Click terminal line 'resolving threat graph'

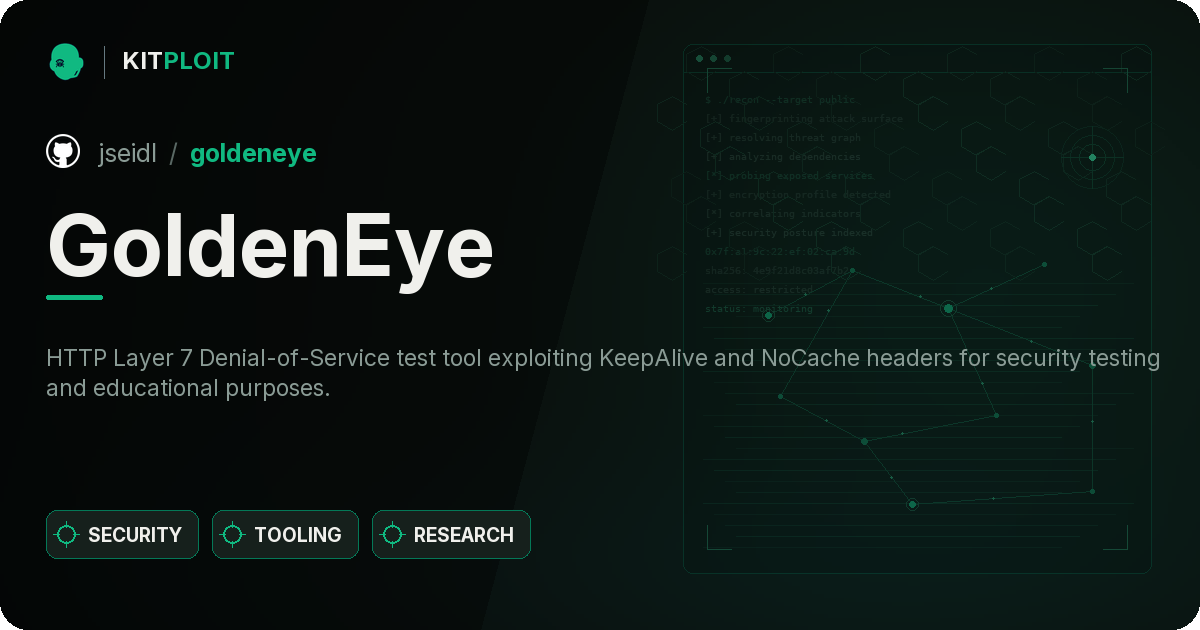pos(783,138)
